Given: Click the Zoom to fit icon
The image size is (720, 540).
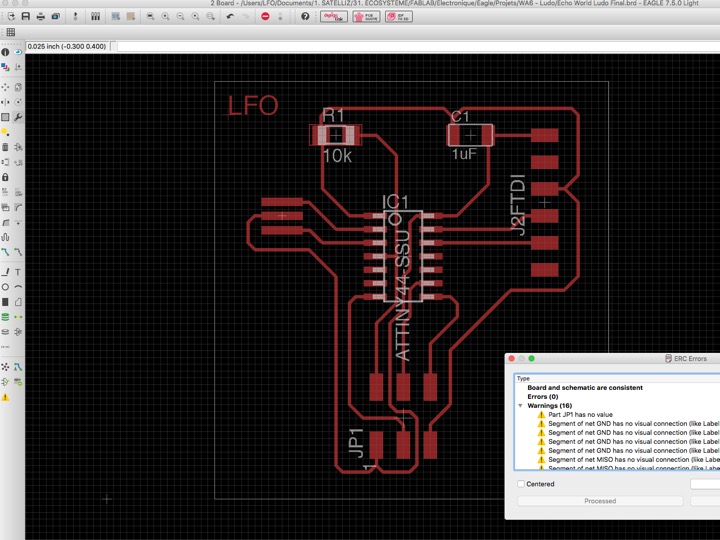Looking at the screenshot, I should (x=150, y=17).
